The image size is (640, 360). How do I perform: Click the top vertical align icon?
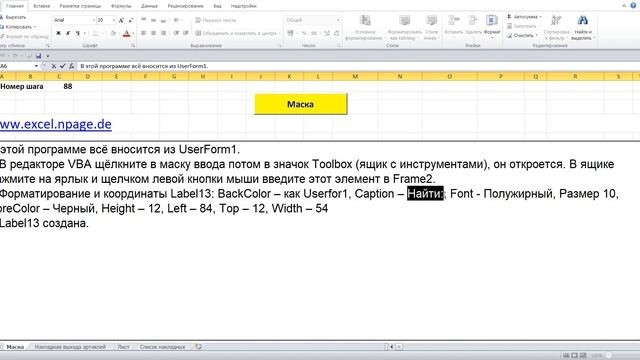click(144, 20)
